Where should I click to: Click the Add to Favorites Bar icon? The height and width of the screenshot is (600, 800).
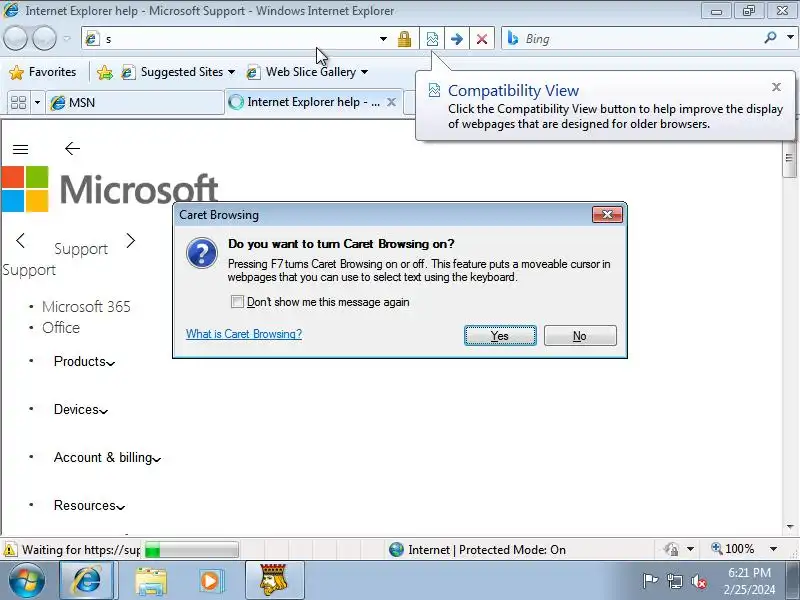[x=105, y=72]
